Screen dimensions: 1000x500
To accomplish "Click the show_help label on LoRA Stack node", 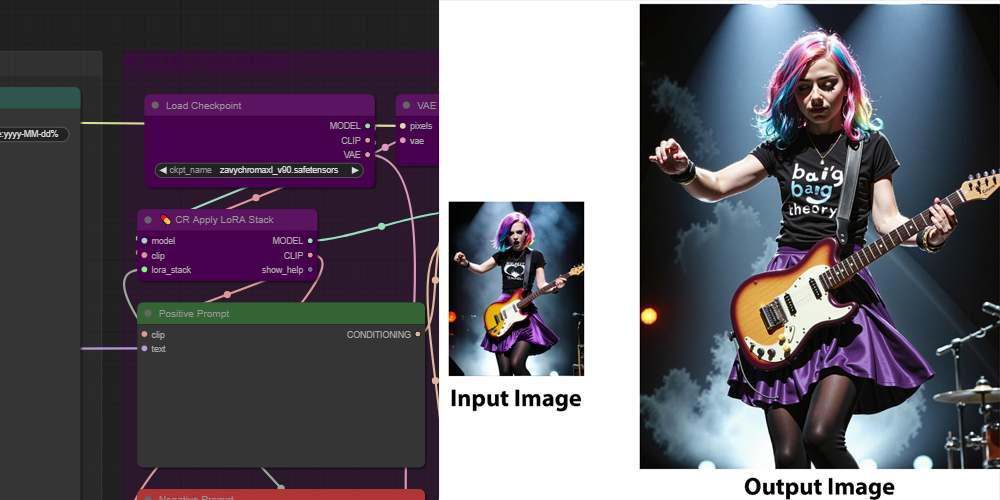I will (x=282, y=270).
